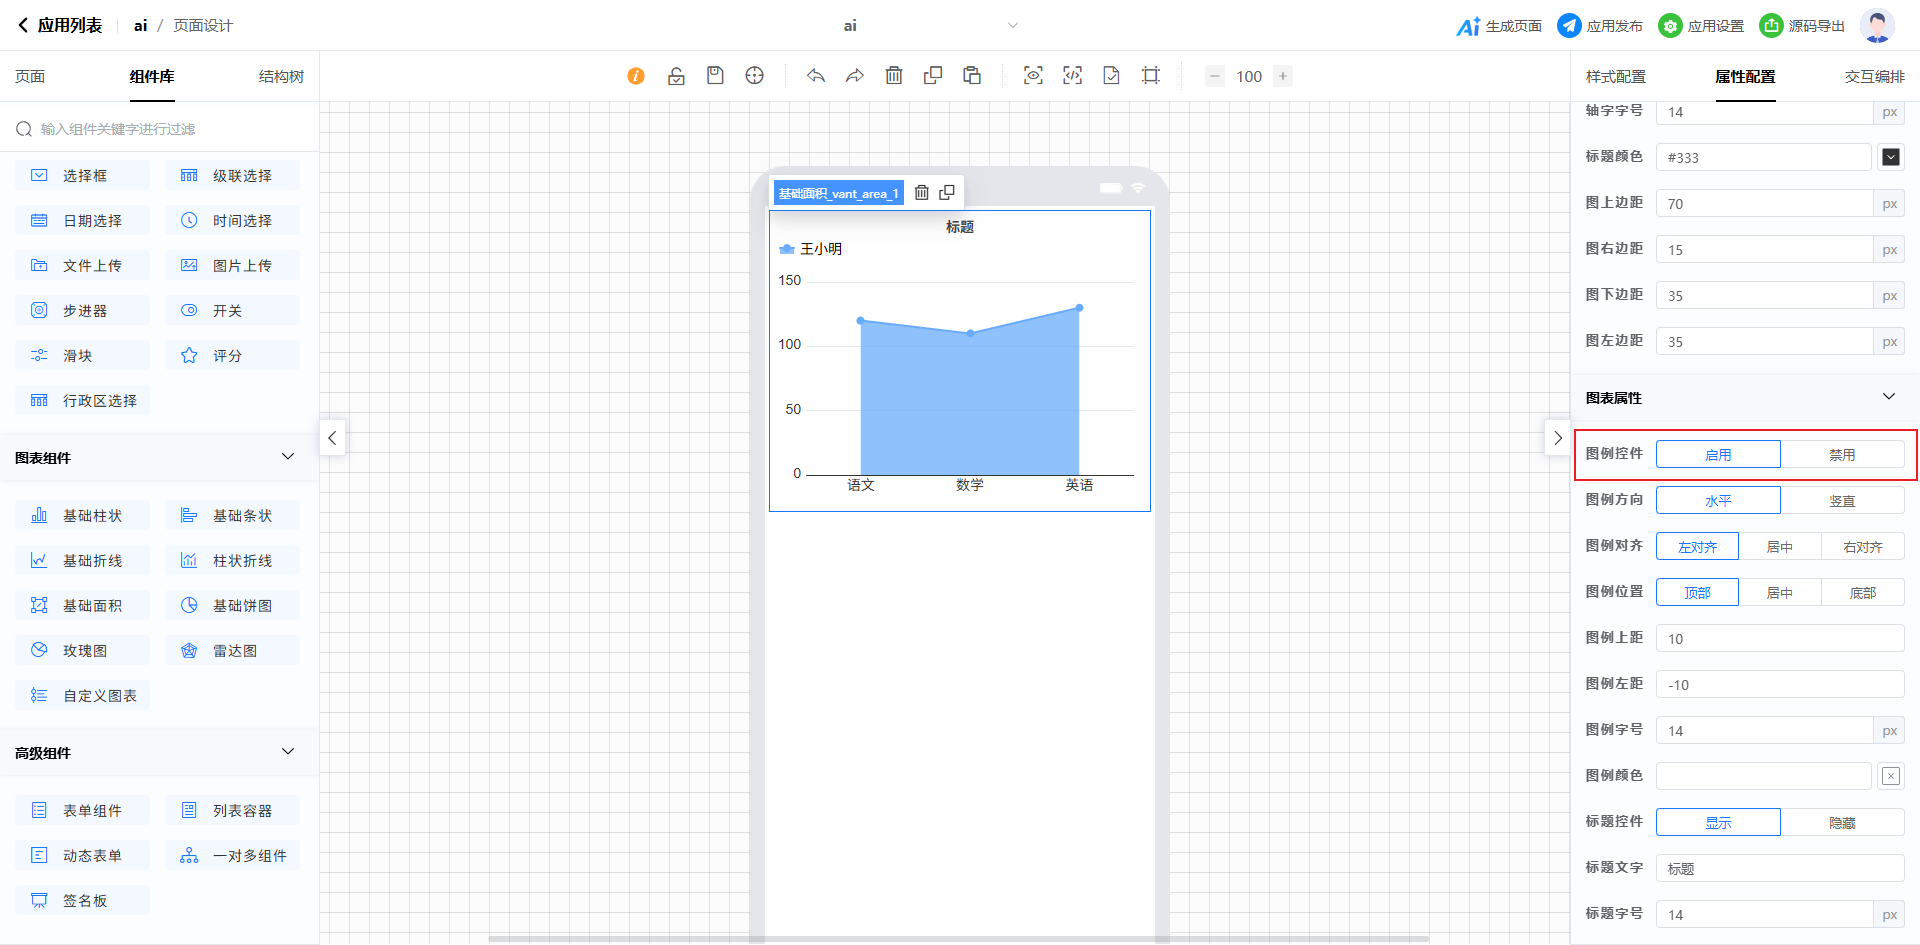Click the 源码导出 button

click(1802, 26)
